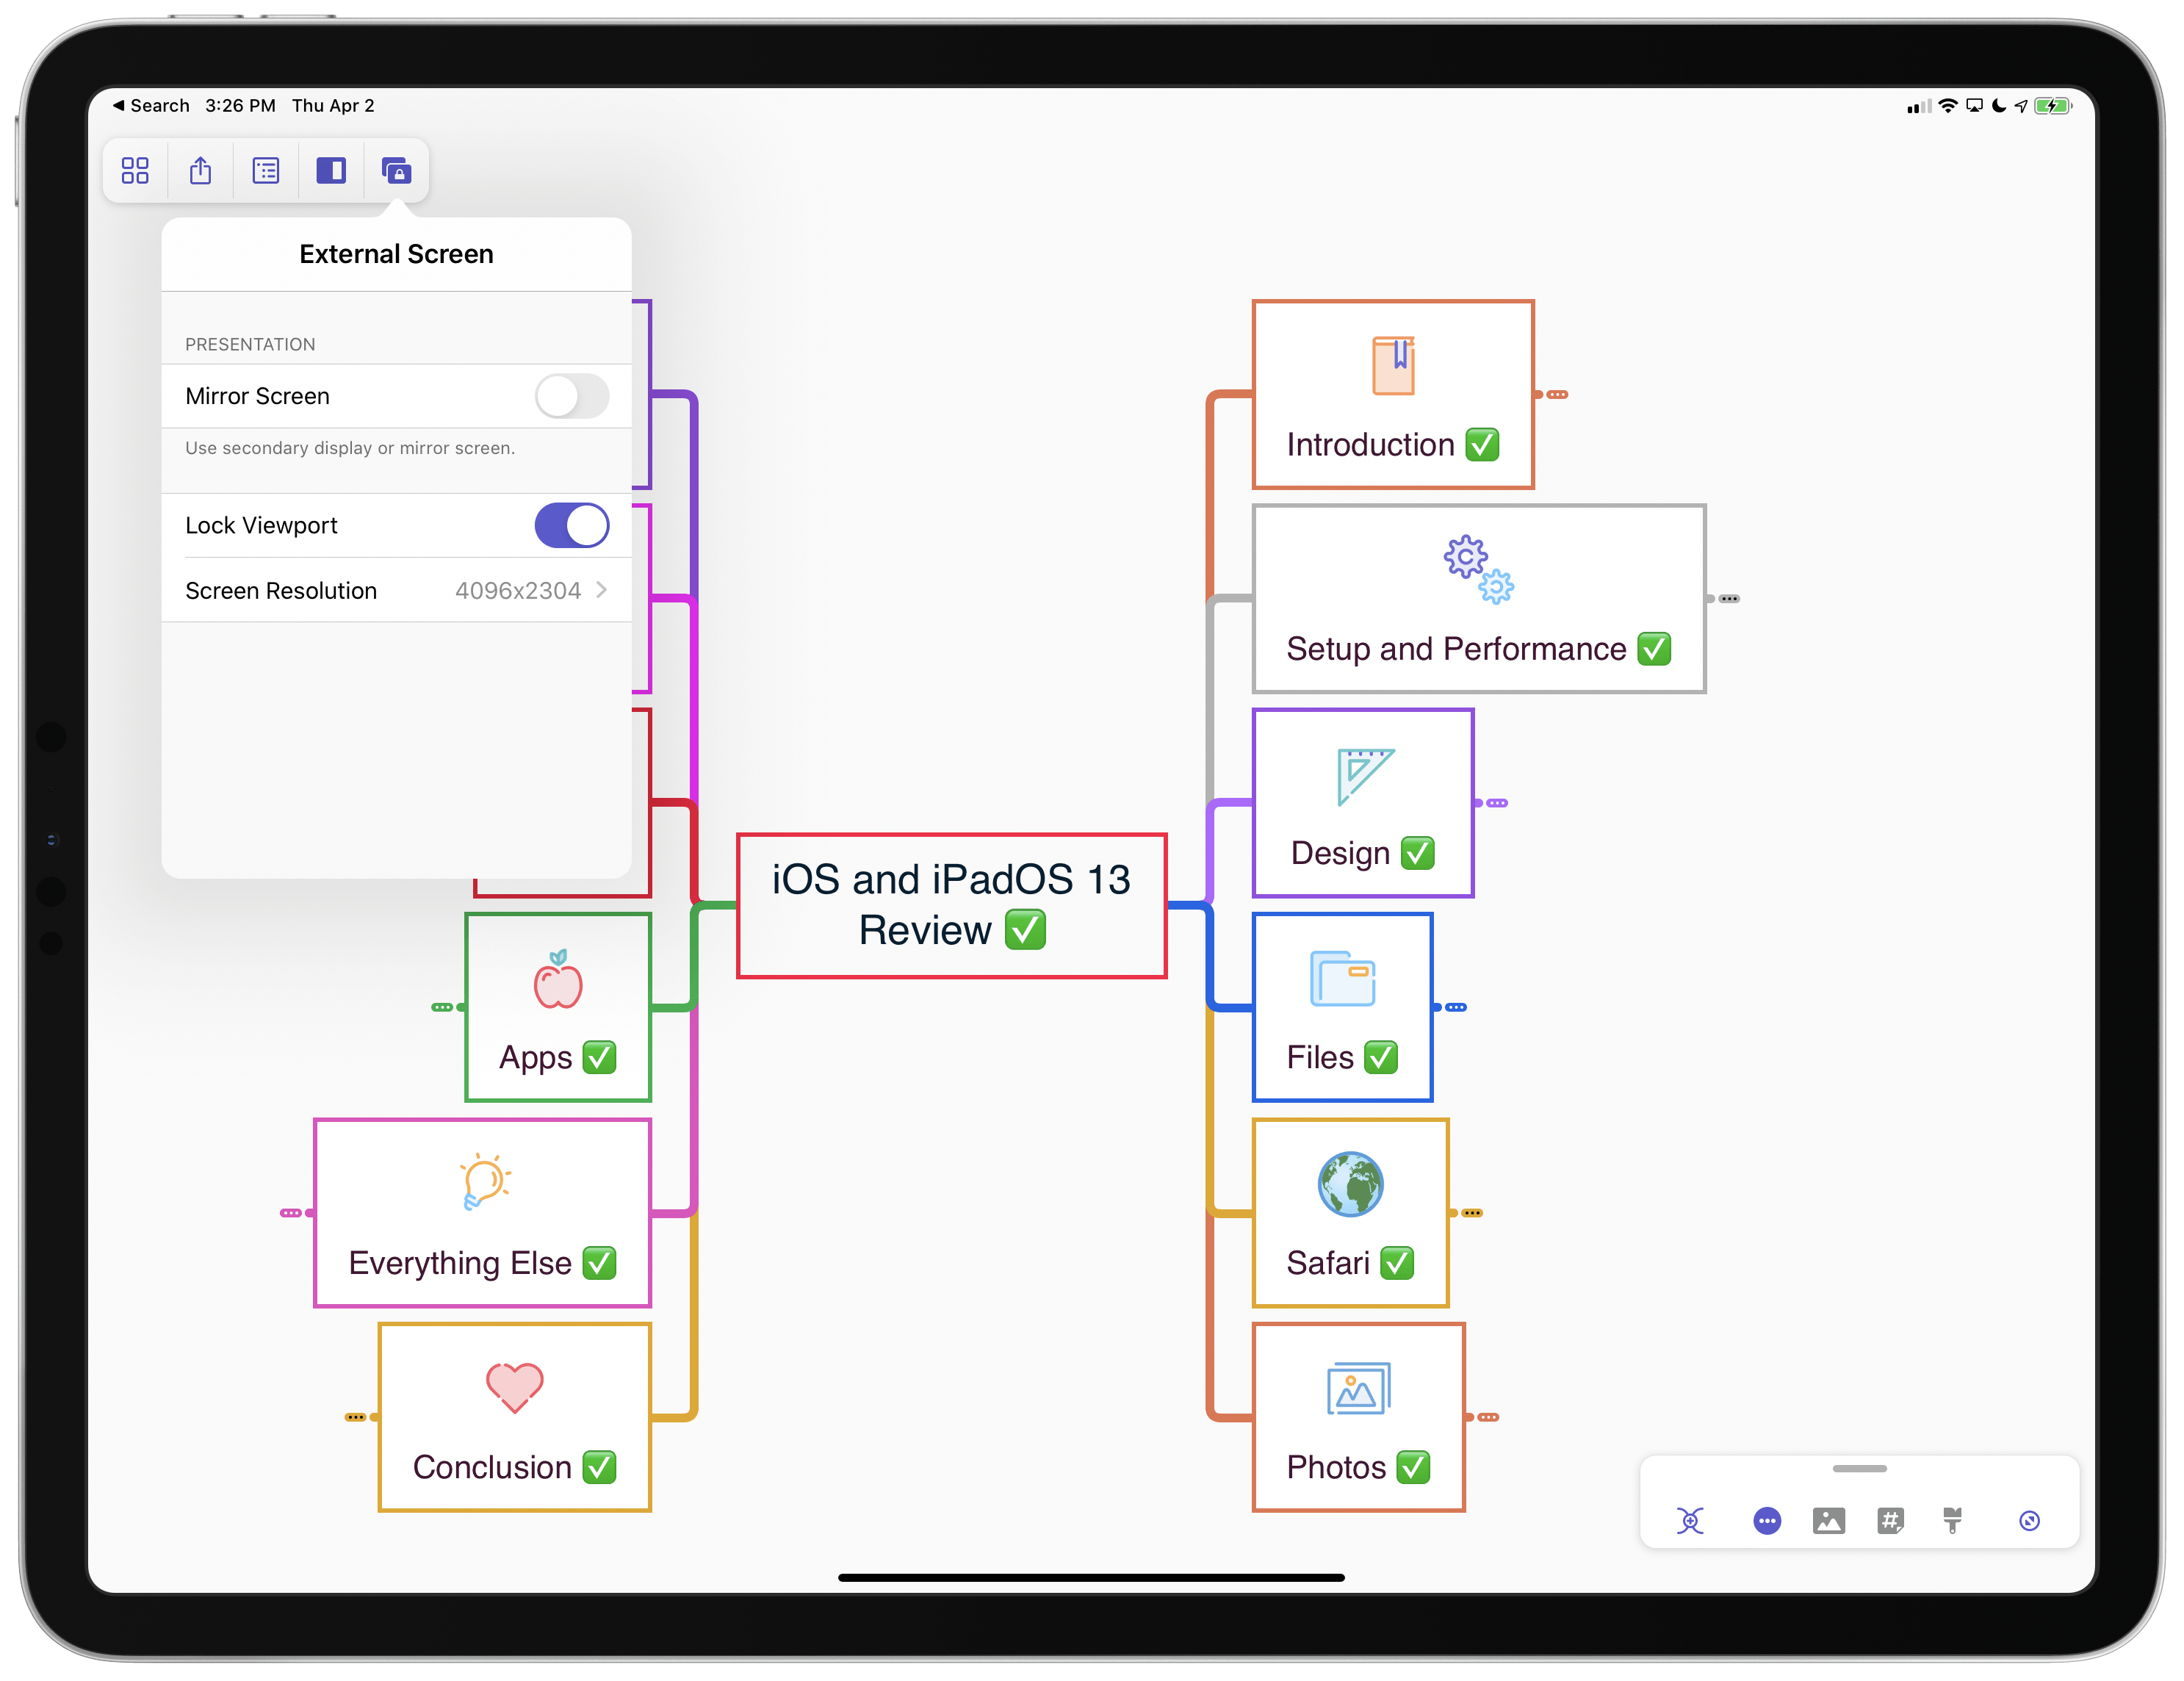Screen dimensions: 2184x1681
Task: Expand the Safari node branch
Action: click(1472, 1213)
